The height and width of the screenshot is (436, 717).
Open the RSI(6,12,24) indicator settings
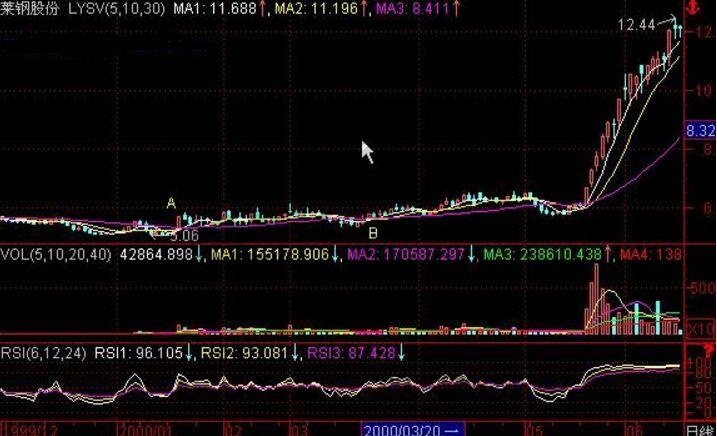(x=45, y=352)
